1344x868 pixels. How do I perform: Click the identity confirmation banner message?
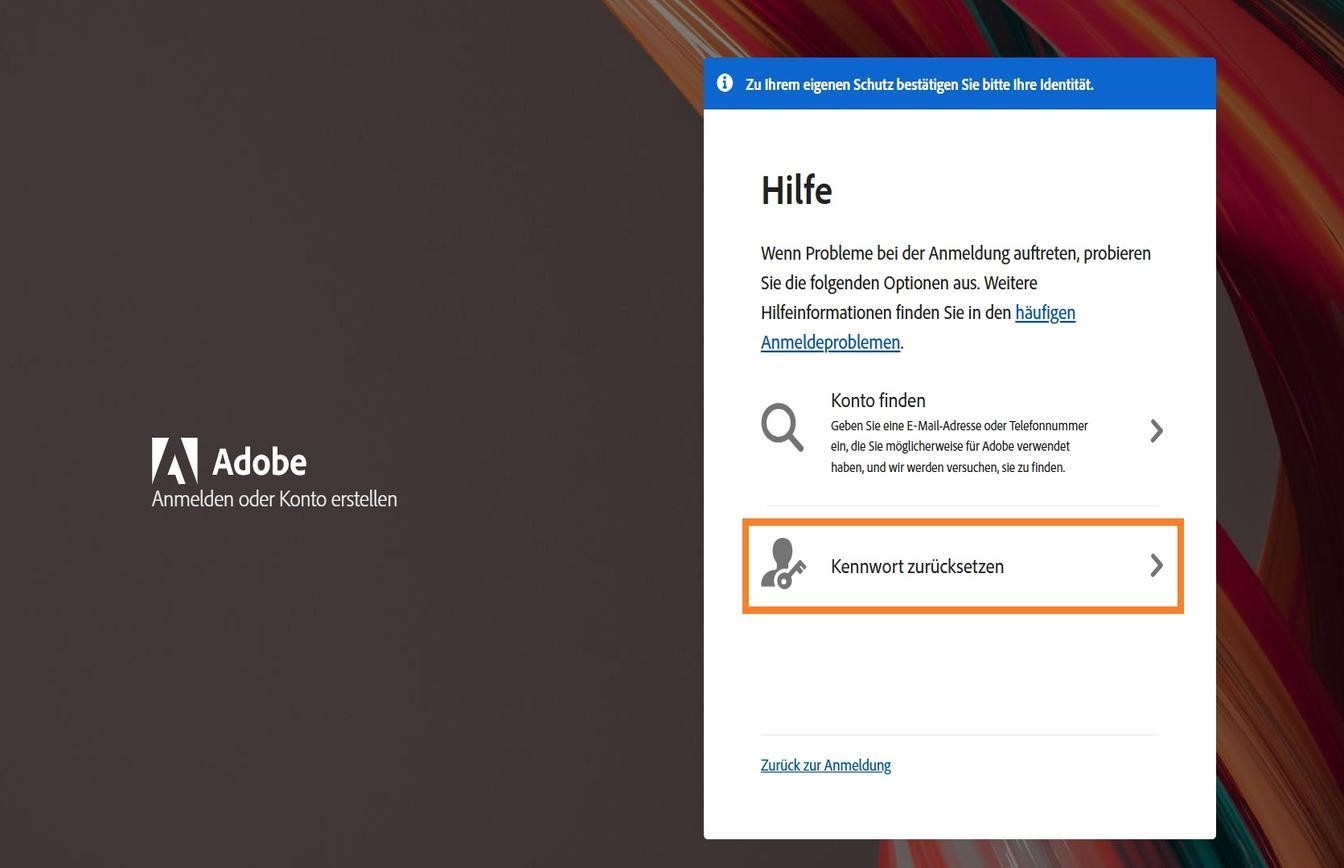click(x=919, y=84)
